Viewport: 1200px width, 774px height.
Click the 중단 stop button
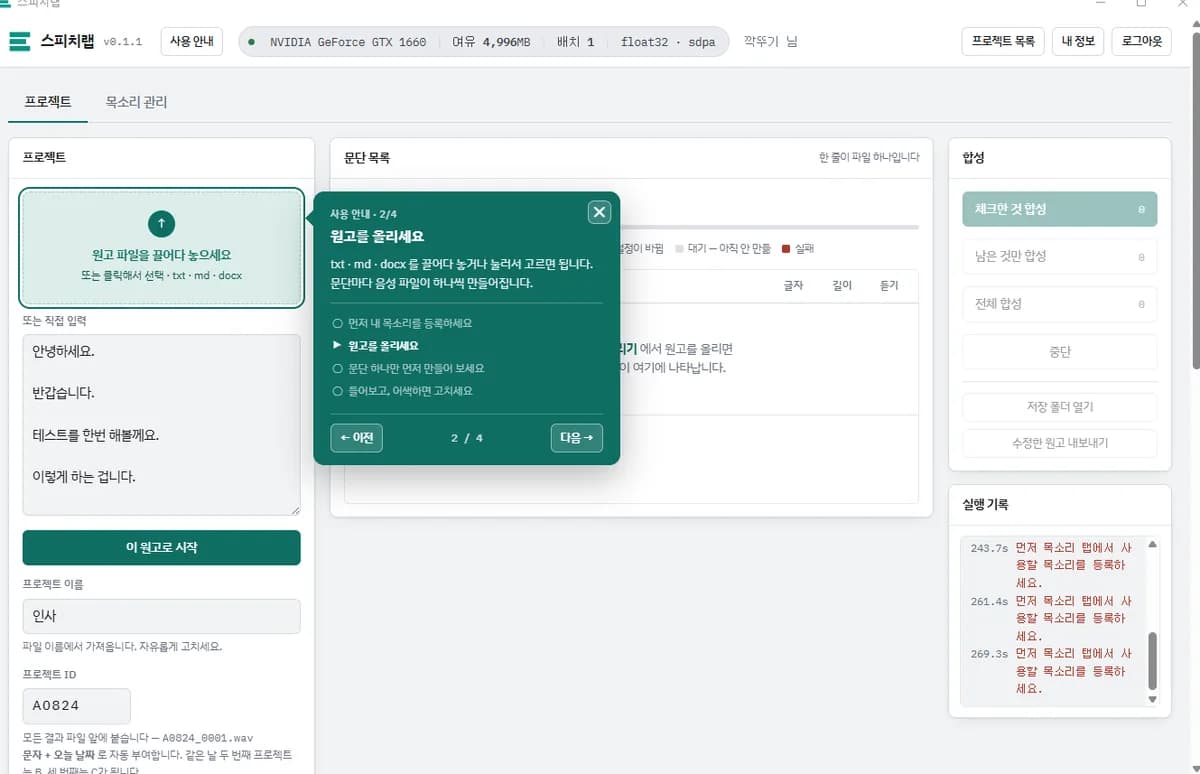[x=1059, y=352]
